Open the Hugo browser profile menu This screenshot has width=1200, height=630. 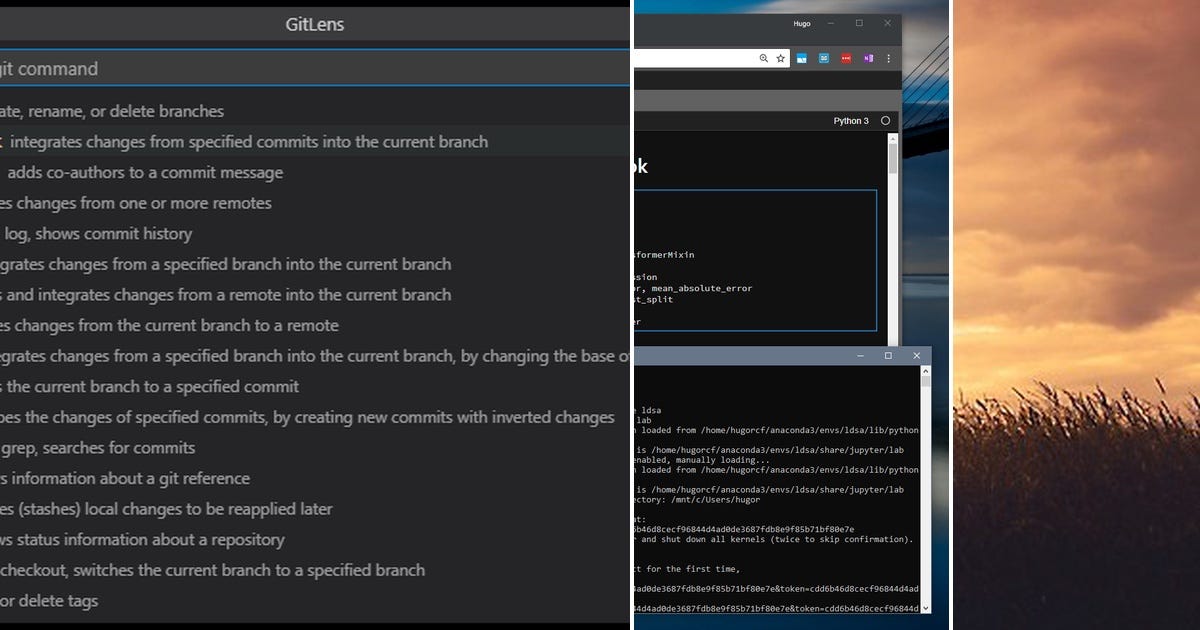tap(801, 22)
